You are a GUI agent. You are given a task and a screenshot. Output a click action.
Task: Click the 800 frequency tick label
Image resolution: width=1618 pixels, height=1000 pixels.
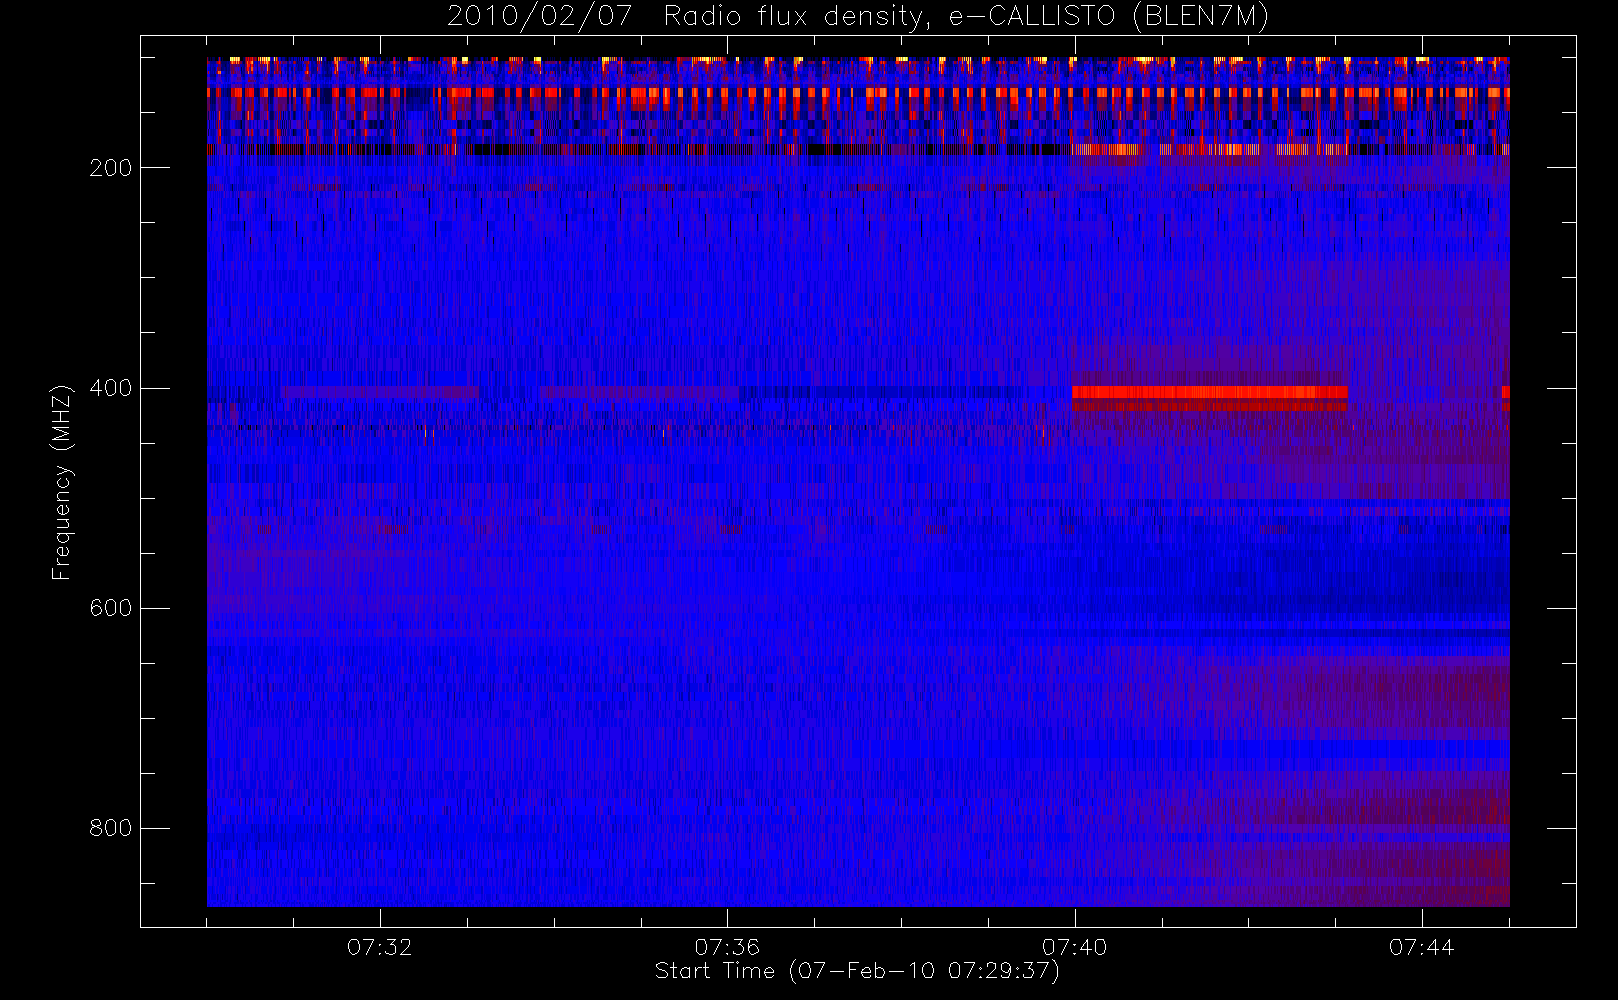tap(111, 828)
